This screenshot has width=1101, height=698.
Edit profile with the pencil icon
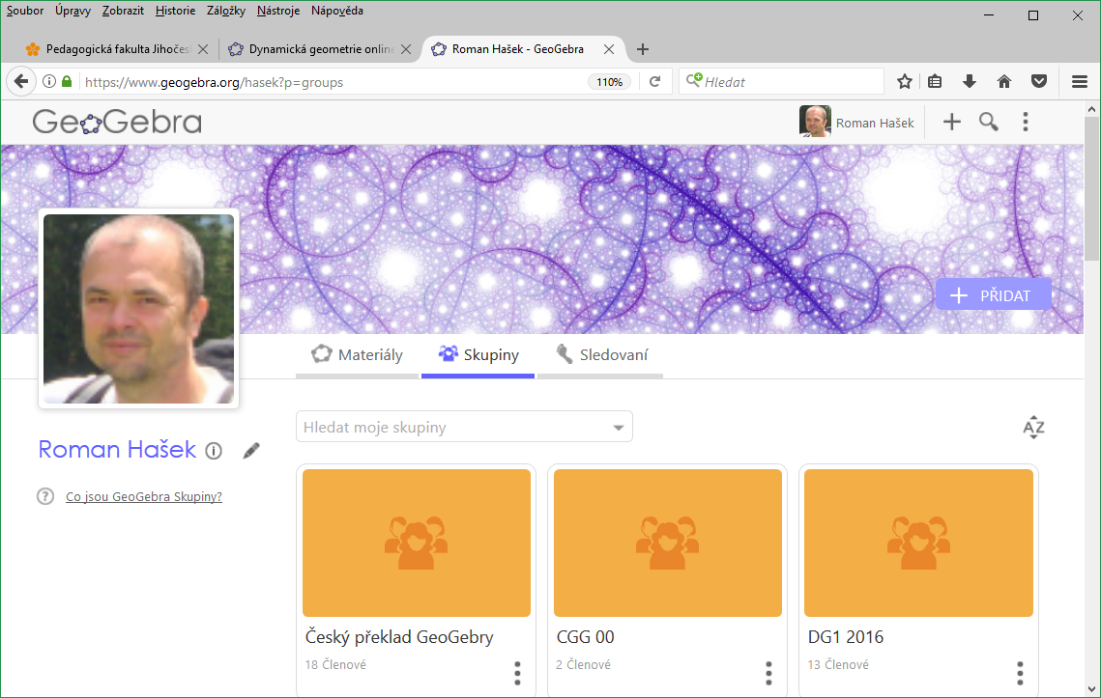(x=251, y=450)
